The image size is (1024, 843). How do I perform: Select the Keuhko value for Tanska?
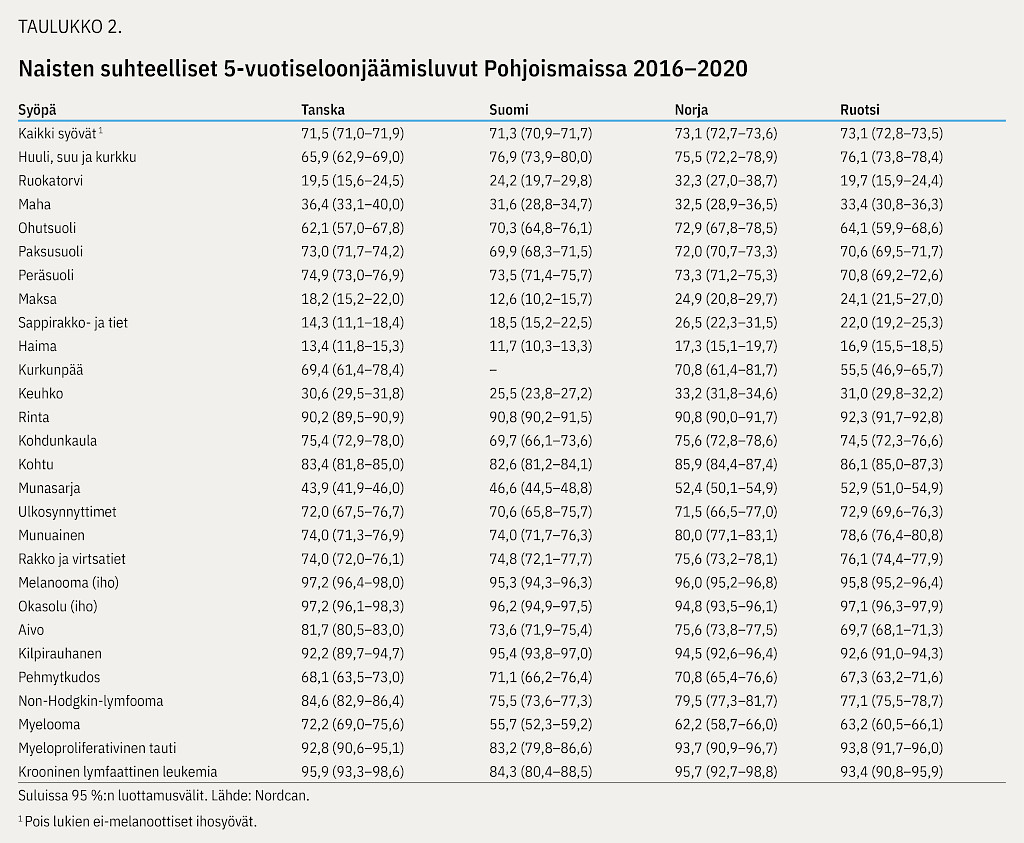352,394
